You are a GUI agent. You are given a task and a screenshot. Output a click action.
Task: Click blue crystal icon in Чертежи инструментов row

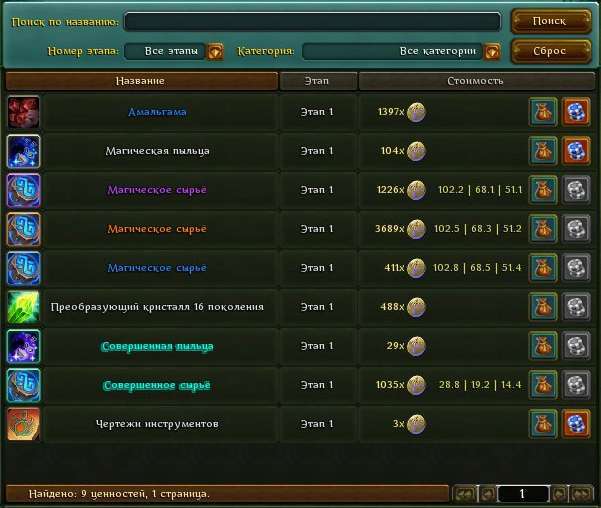pos(576,424)
